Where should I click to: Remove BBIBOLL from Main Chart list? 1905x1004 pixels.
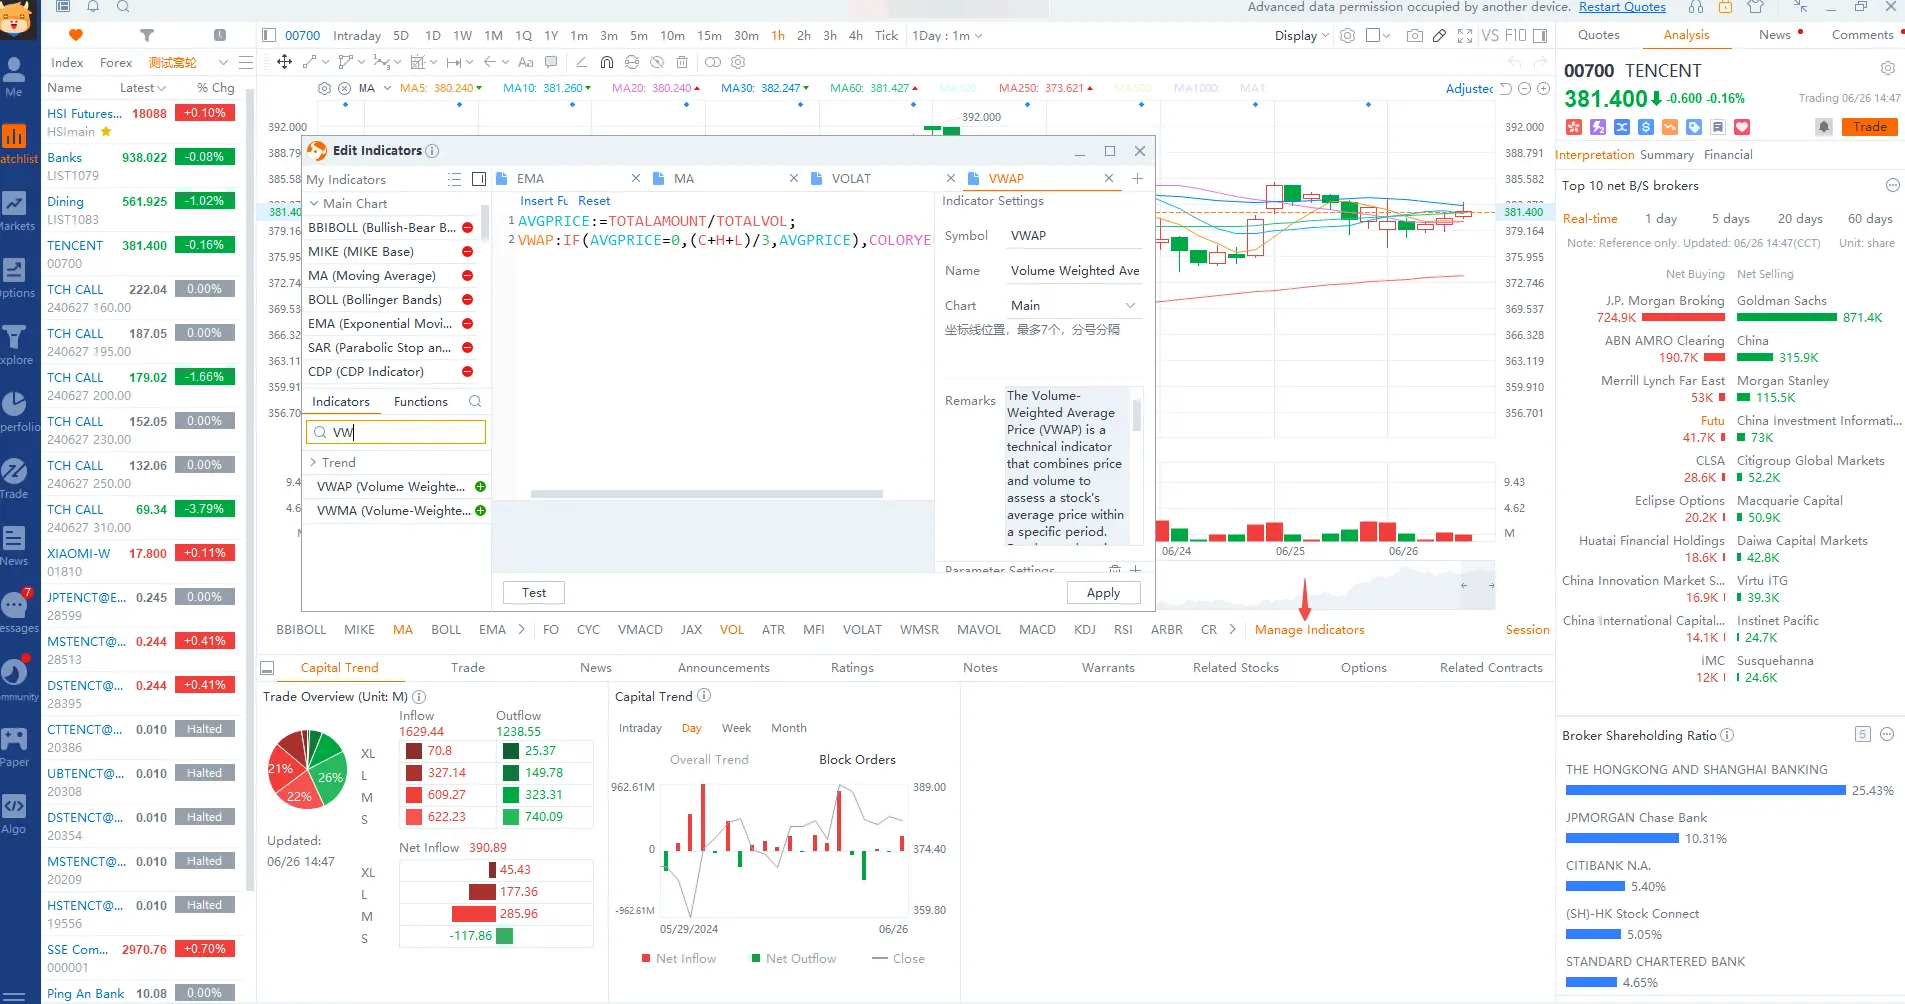click(467, 228)
